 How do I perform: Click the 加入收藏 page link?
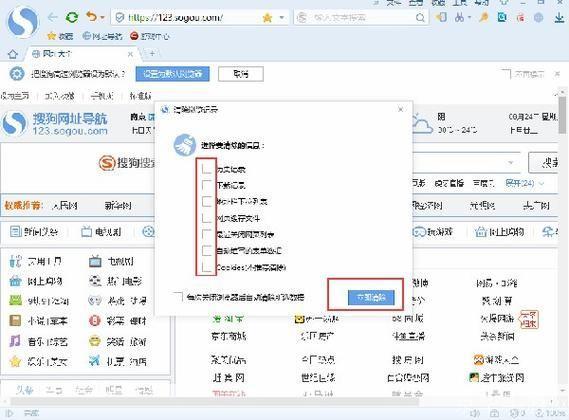59,95
